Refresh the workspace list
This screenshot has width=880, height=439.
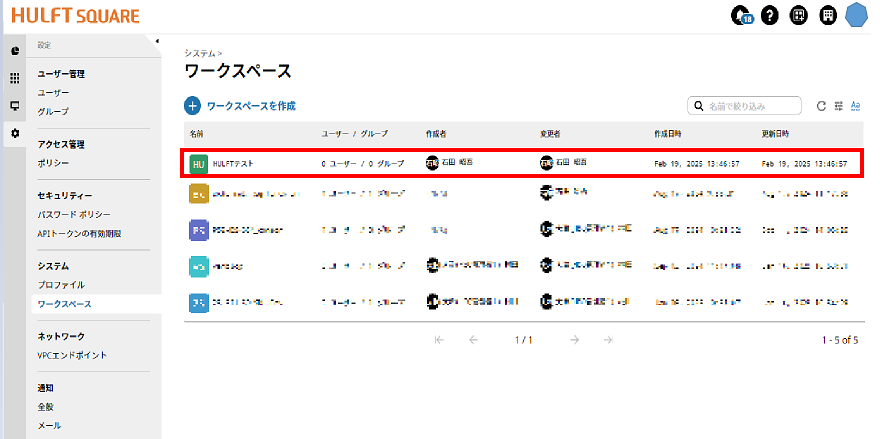(x=822, y=105)
